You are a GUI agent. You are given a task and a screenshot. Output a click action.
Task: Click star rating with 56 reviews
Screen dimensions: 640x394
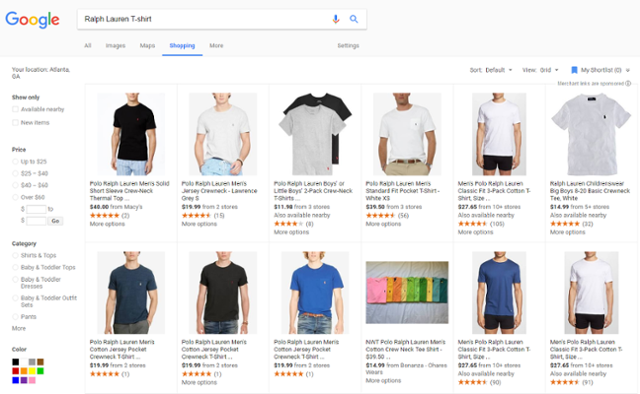380,216
